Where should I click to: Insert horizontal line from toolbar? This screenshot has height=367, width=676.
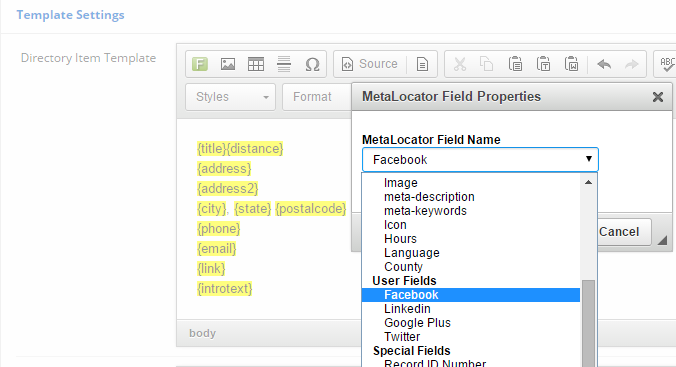(x=284, y=64)
